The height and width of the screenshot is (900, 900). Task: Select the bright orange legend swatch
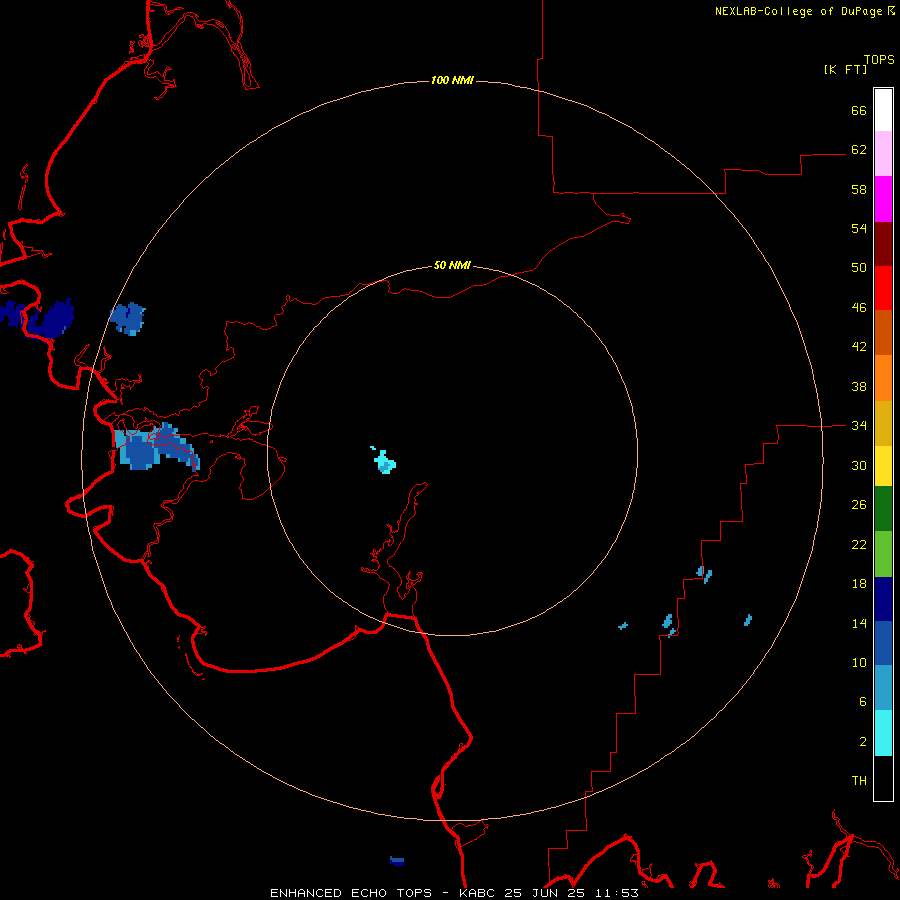coord(883,378)
